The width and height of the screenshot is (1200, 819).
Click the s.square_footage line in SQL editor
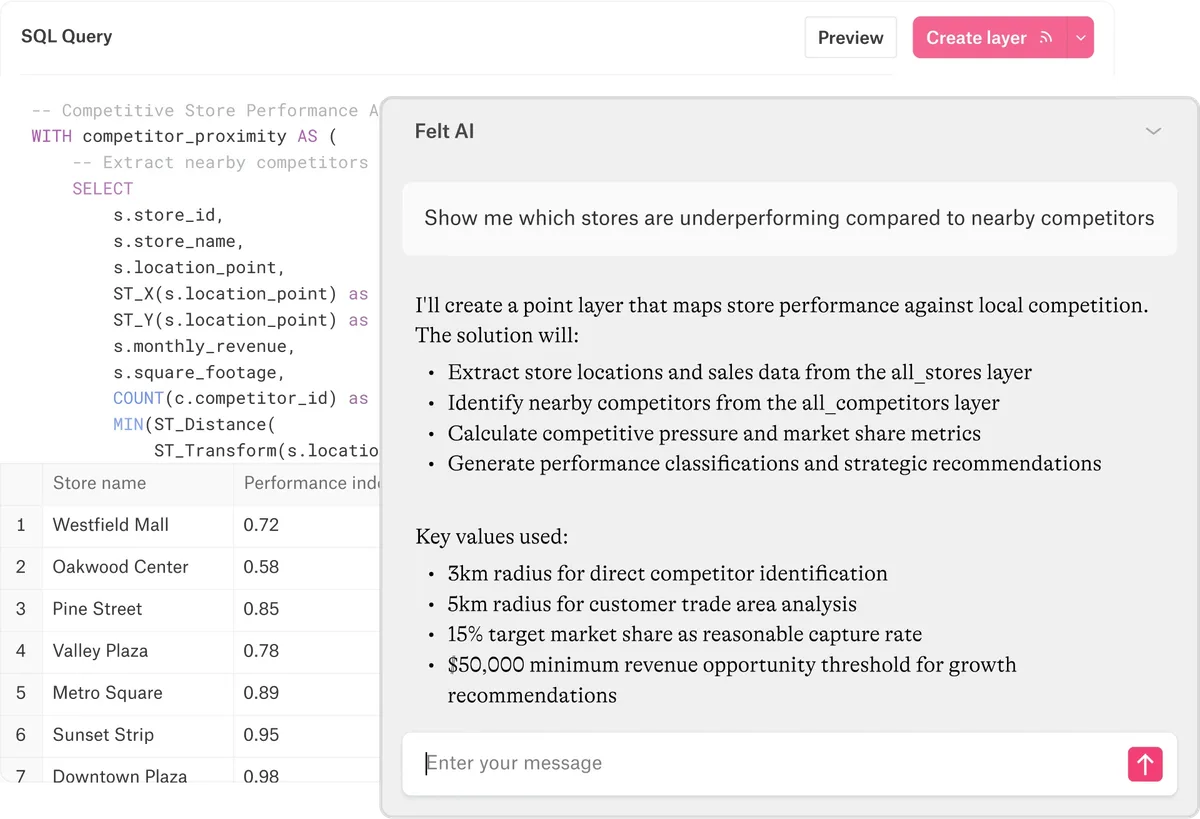[199, 372]
